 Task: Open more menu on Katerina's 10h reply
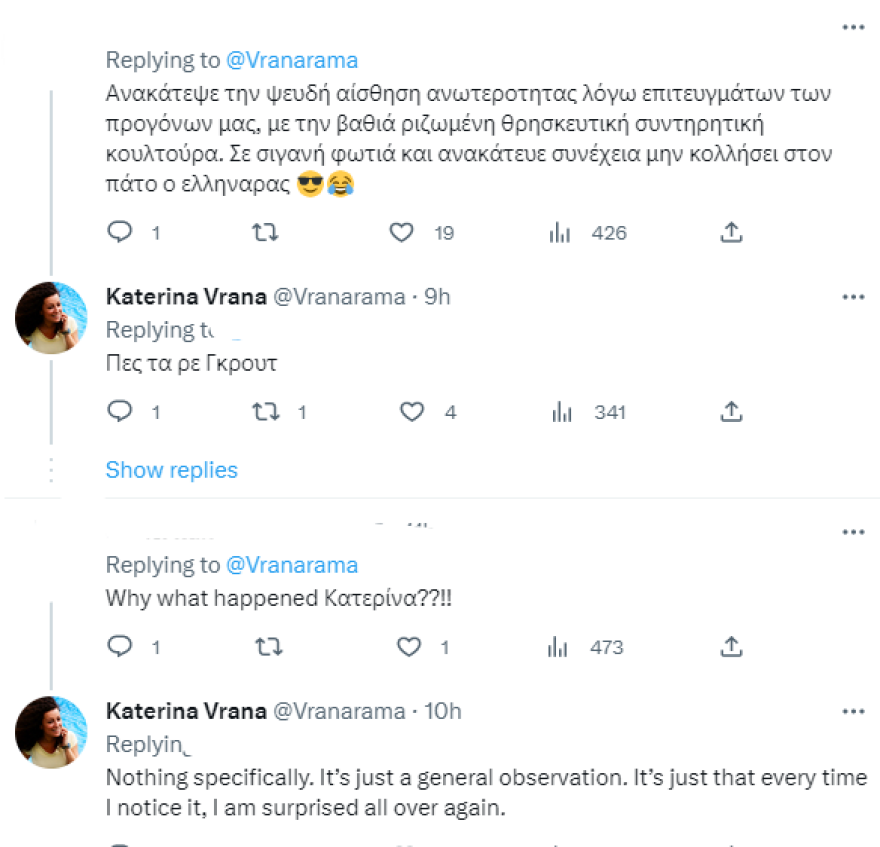point(853,711)
